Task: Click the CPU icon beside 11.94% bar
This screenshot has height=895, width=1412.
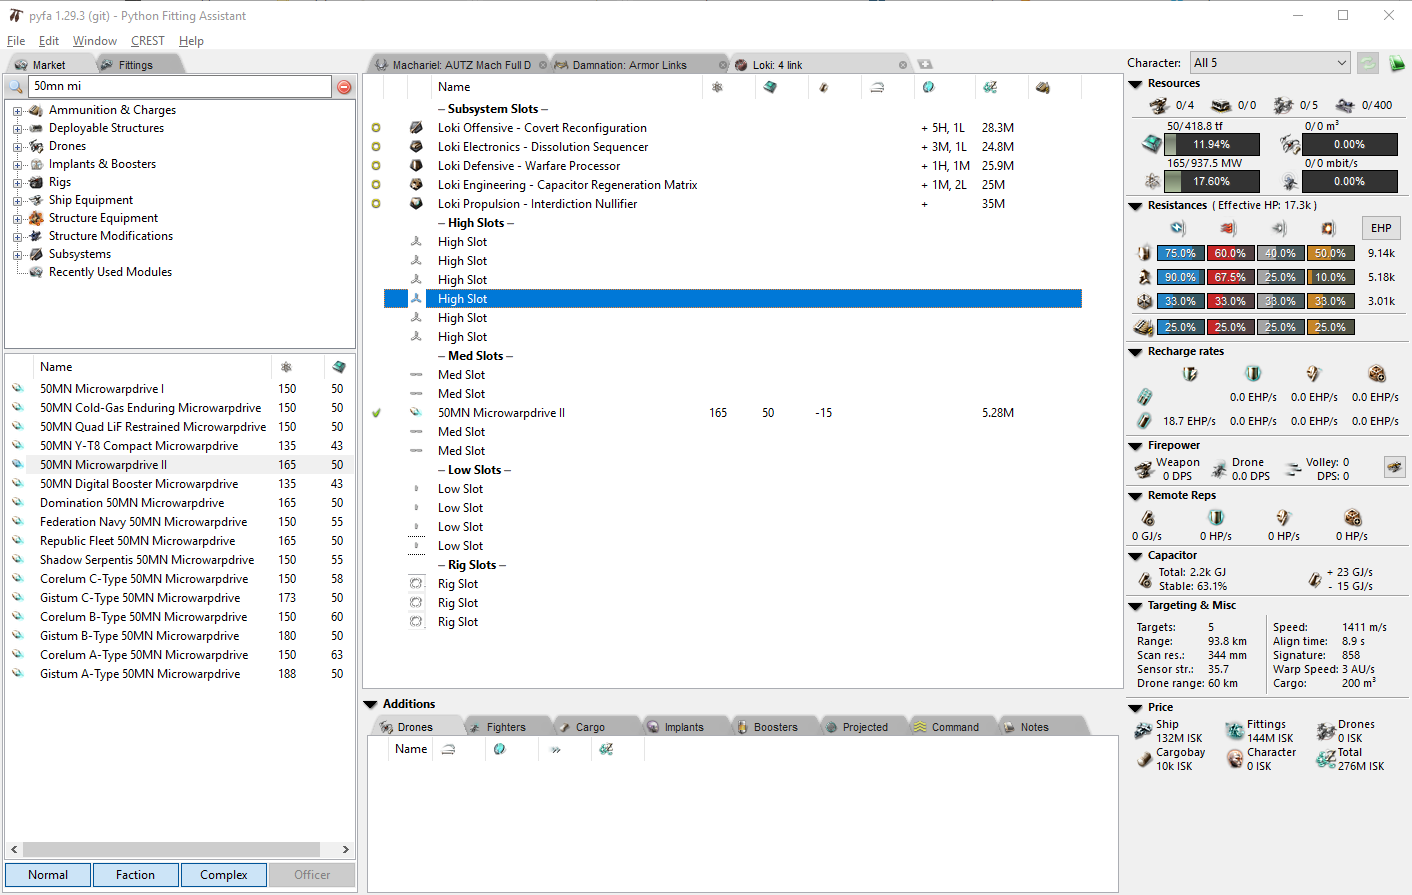Action: (1152, 144)
